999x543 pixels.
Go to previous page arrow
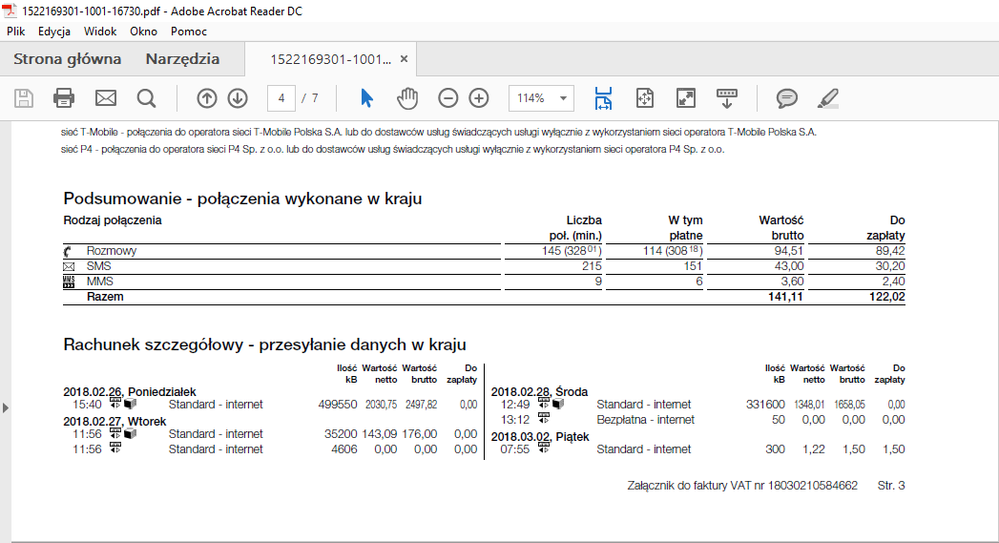[x=207, y=98]
